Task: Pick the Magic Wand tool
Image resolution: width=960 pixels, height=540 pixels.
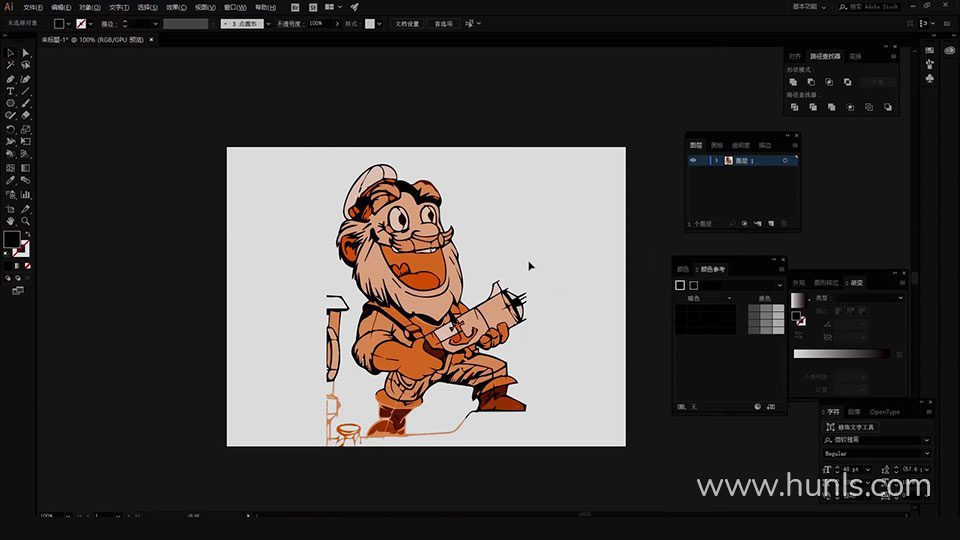Action: [x=10, y=65]
